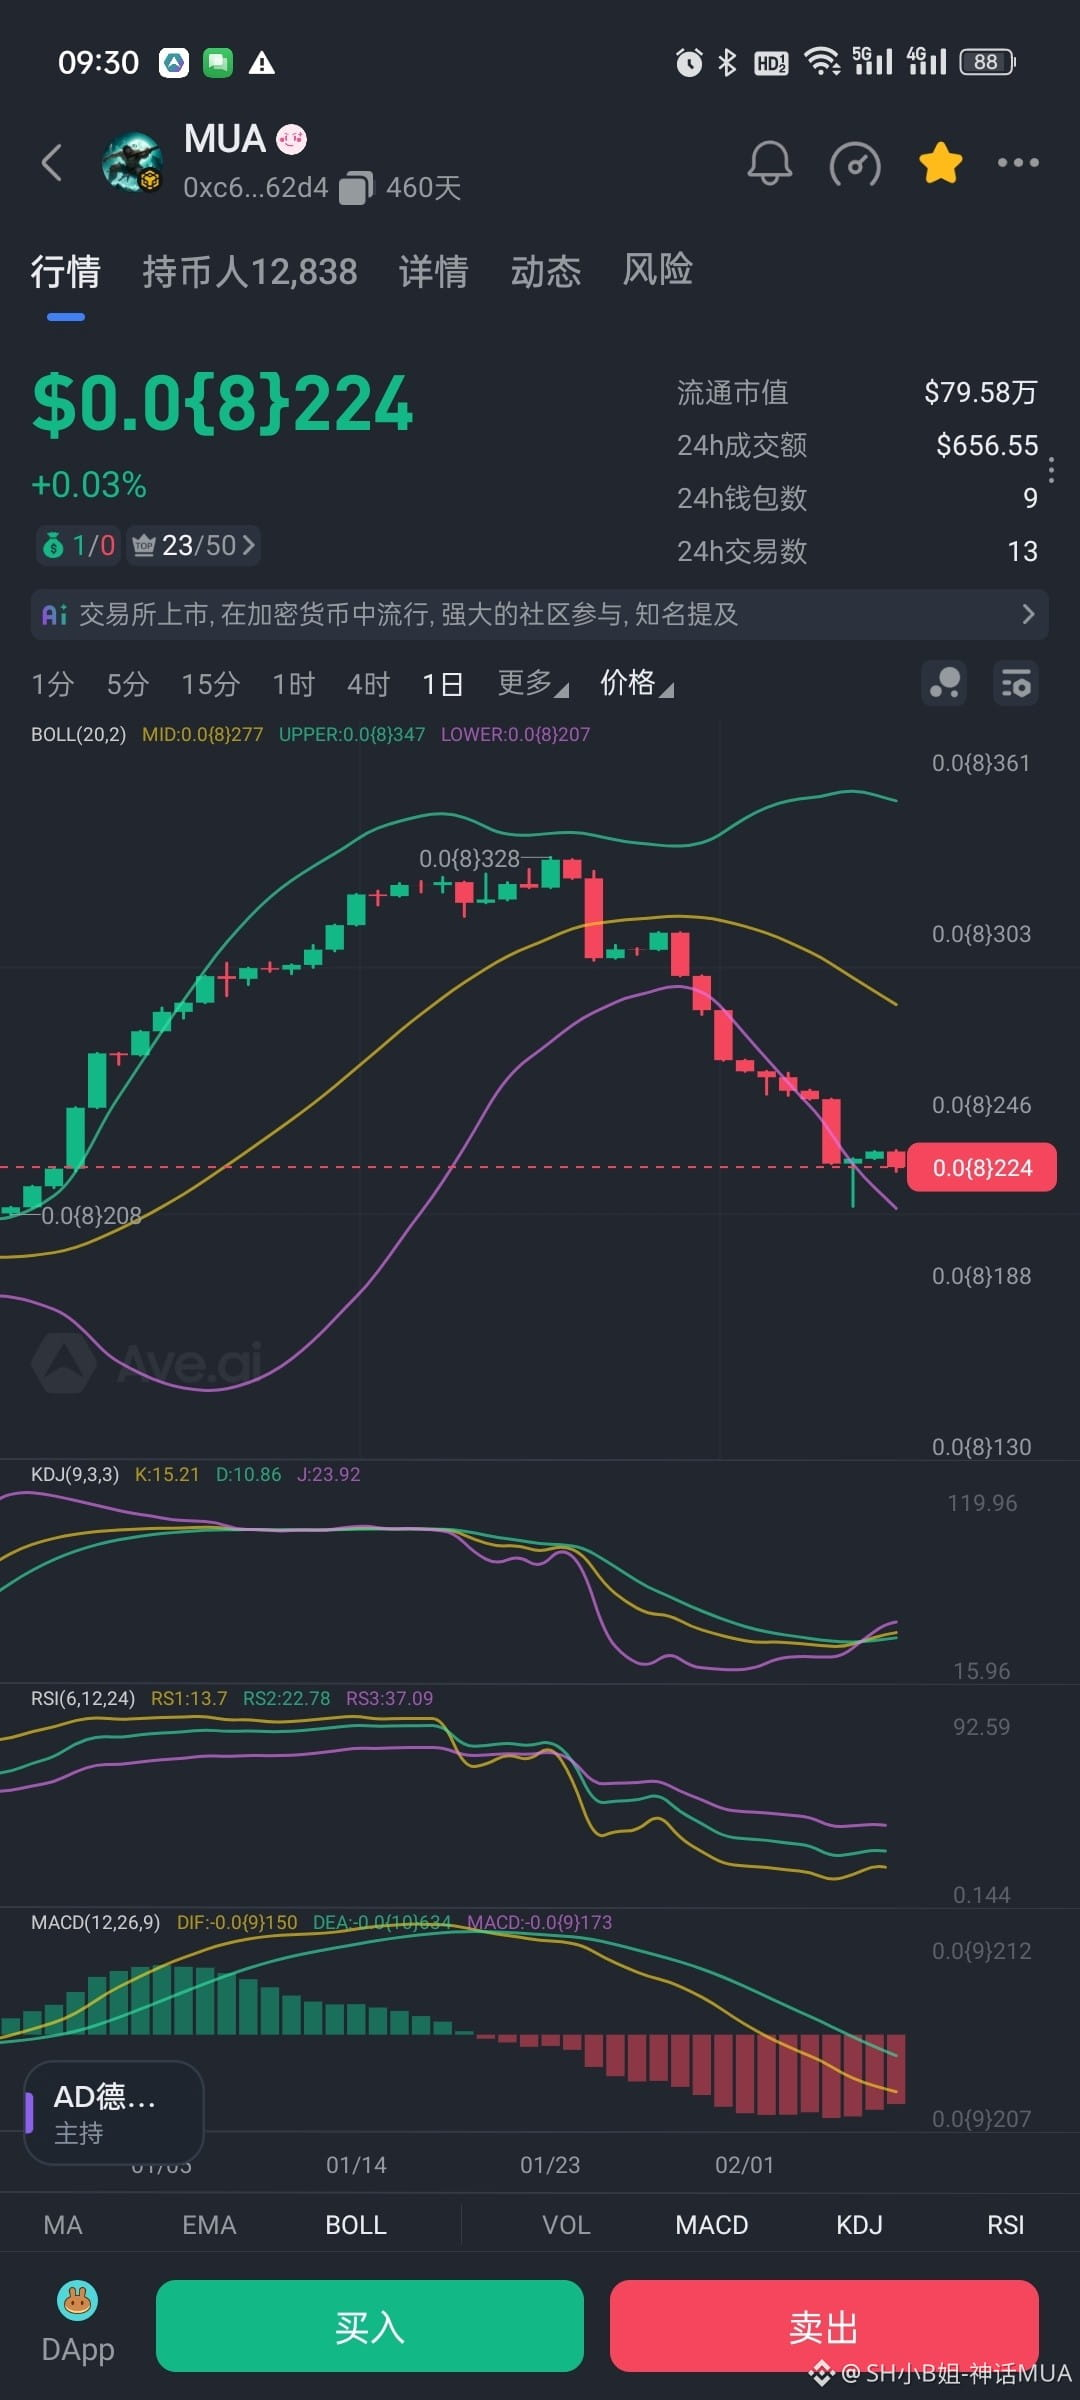Switch to the 风险 tab
This screenshot has width=1080, height=2400.
(658, 270)
